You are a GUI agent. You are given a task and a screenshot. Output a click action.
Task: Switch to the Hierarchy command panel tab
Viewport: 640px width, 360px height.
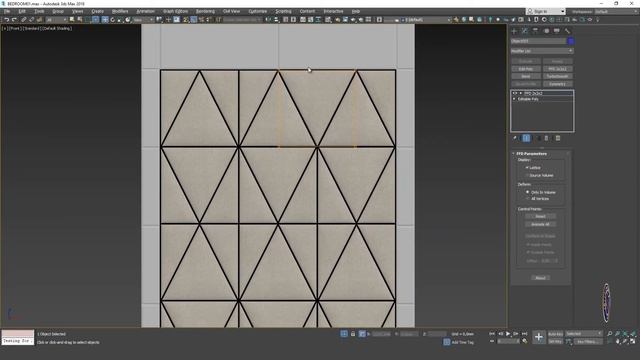coord(535,31)
